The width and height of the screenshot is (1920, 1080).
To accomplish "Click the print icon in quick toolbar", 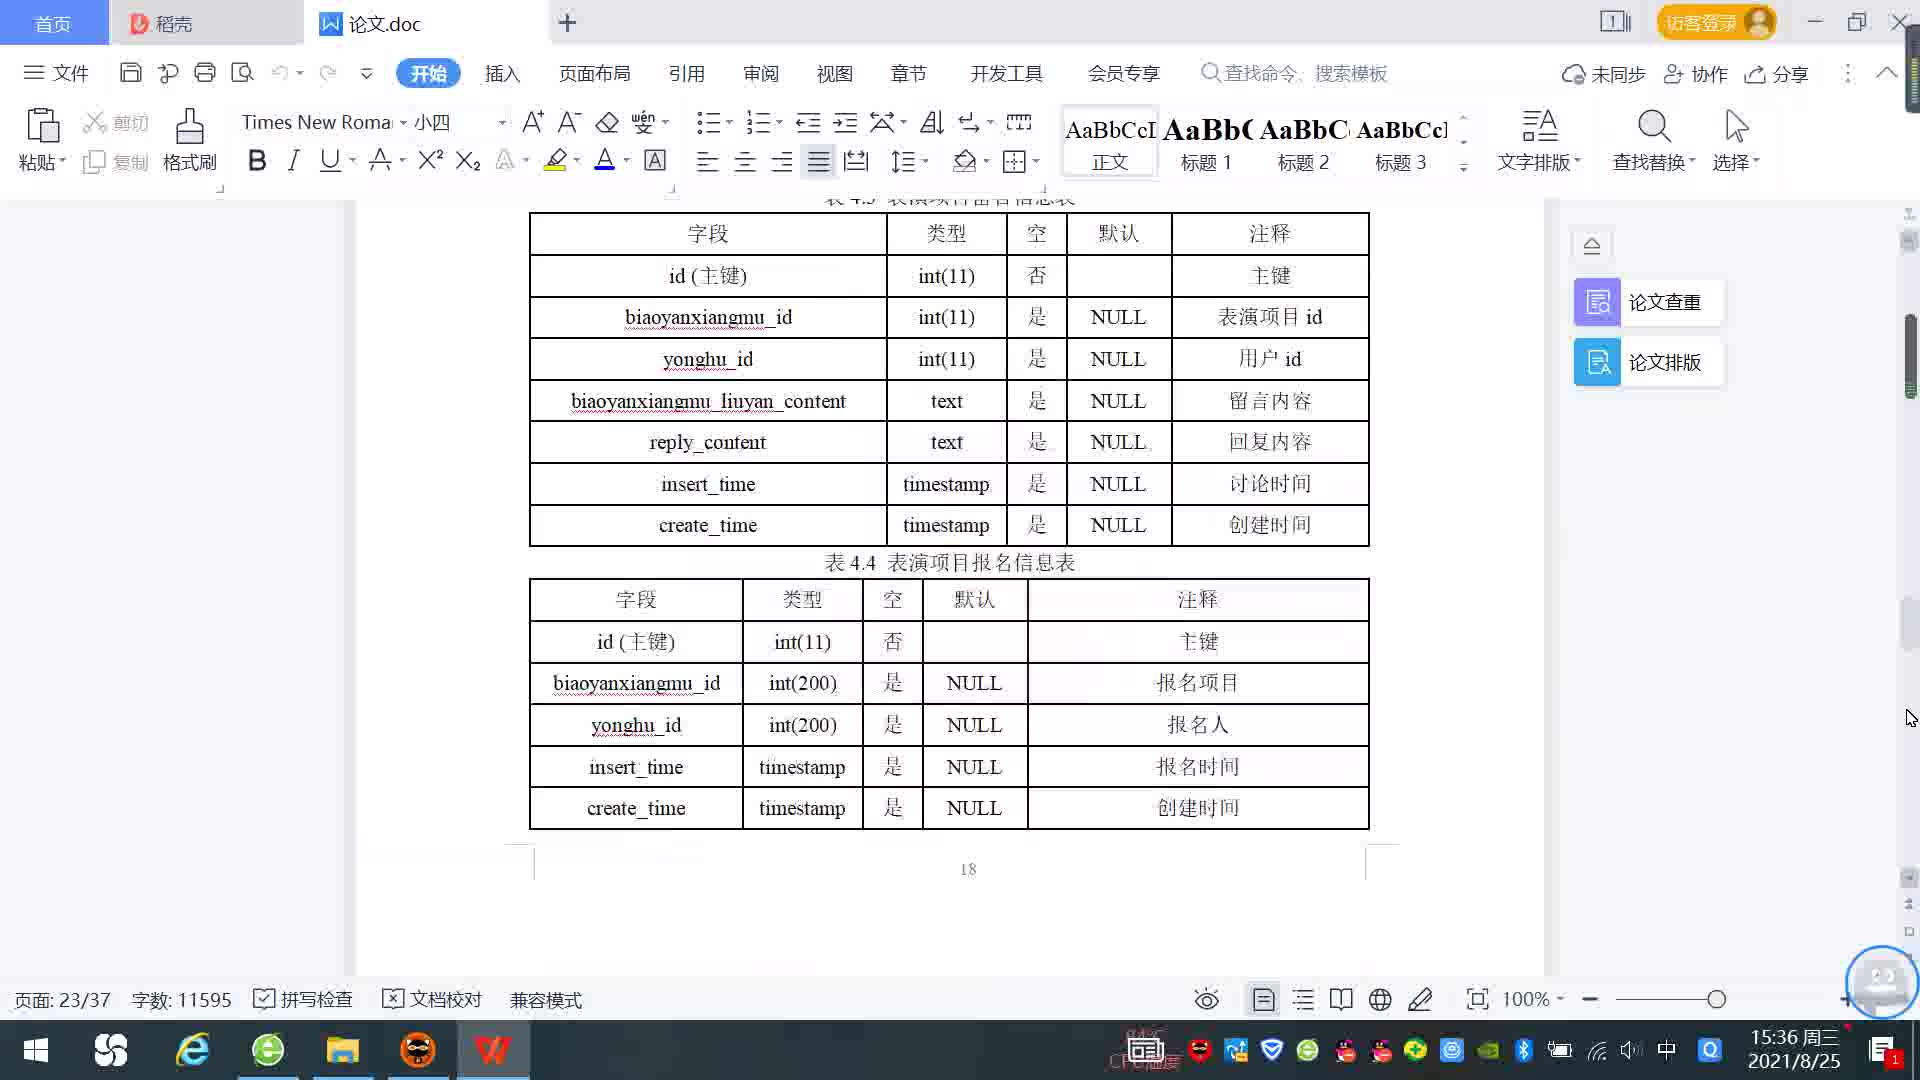I will (205, 73).
